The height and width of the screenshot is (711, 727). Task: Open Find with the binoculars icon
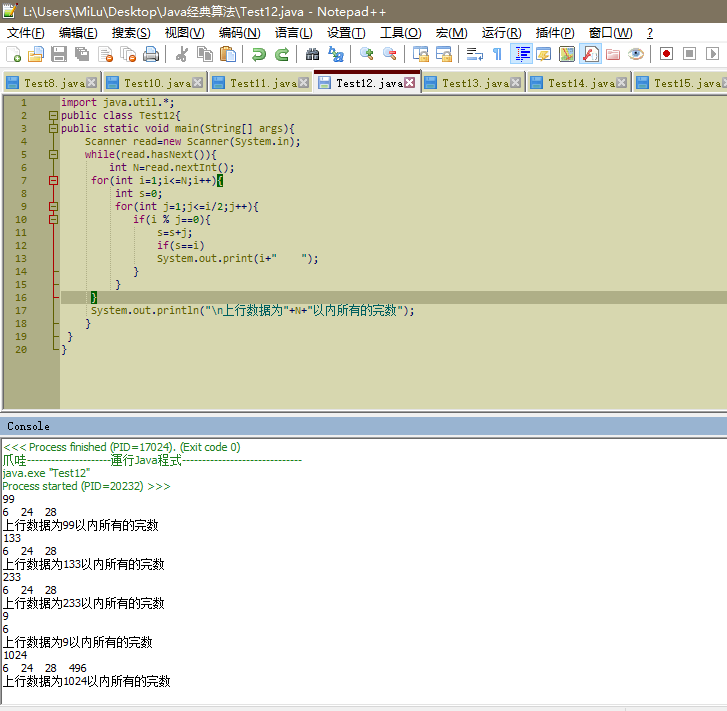click(312, 54)
